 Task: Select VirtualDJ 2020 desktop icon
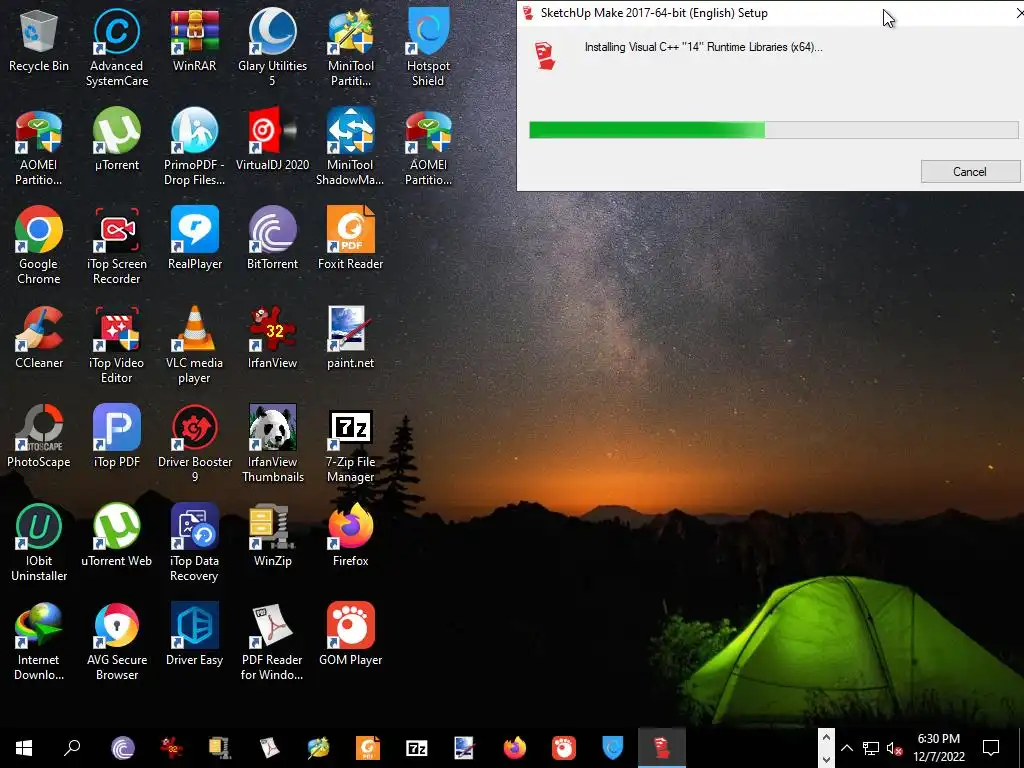[272, 139]
